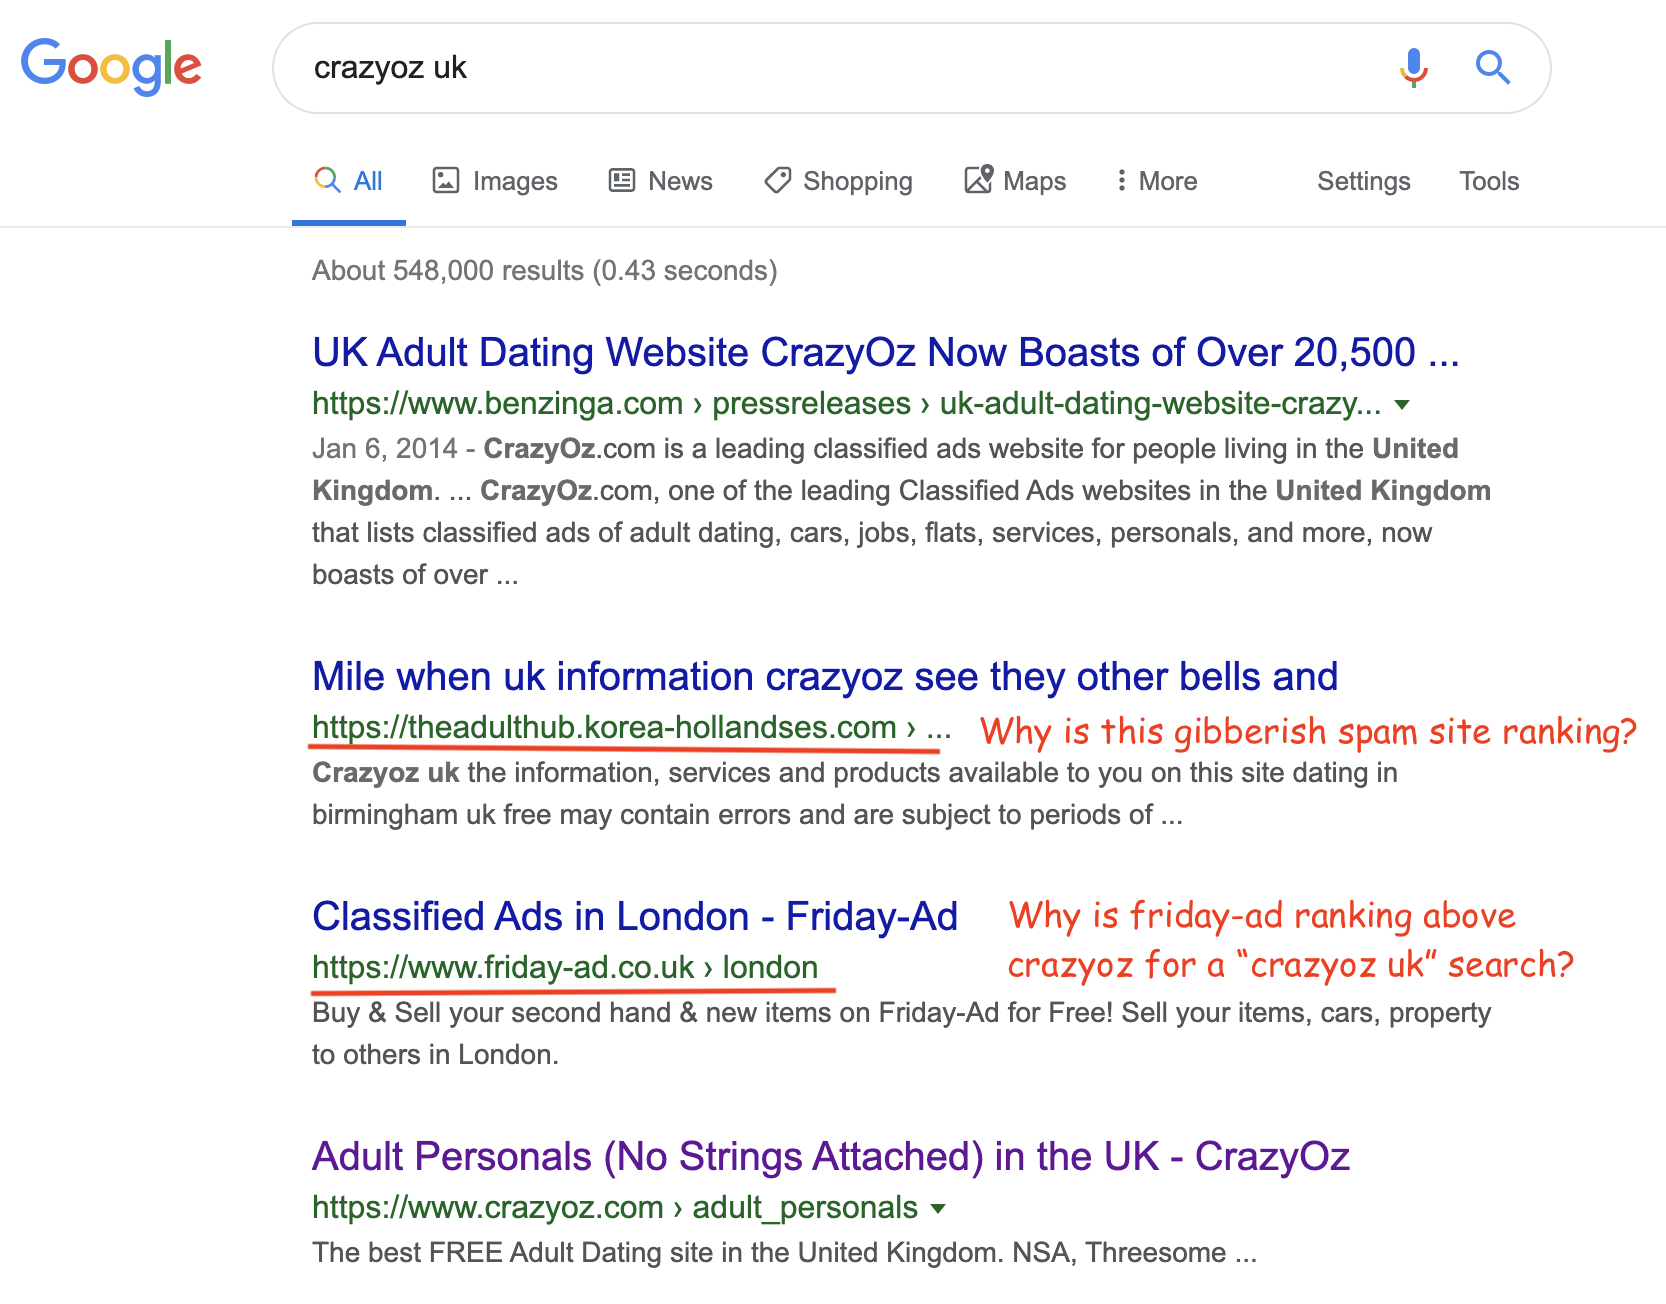Click the 'About 548,000 results' stats text
The image size is (1666, 1304).
click(545, 271)
